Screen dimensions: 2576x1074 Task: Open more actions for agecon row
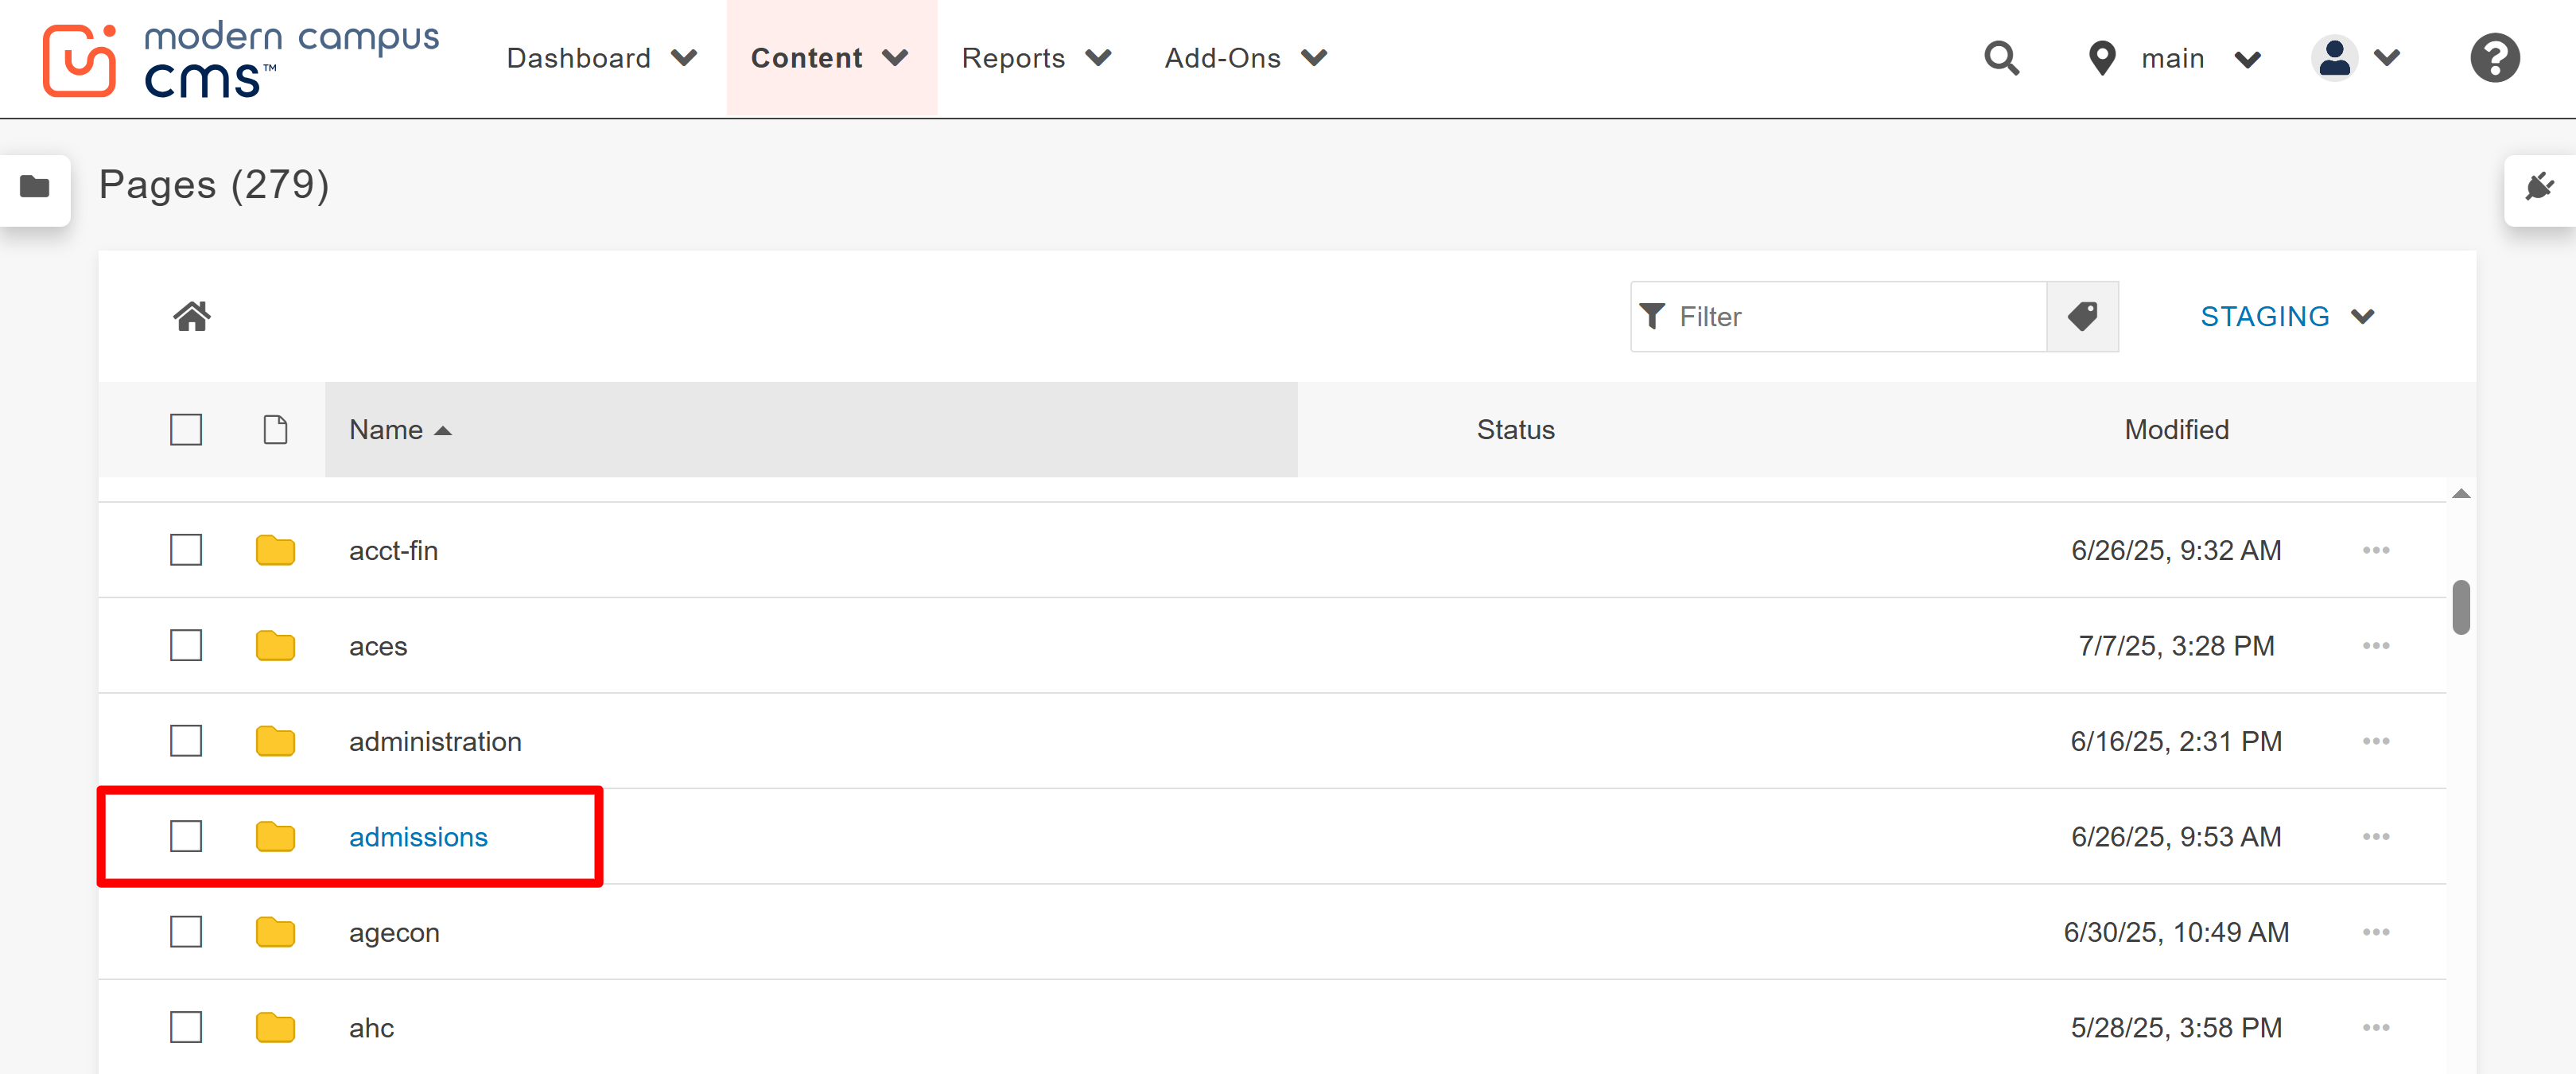(x=2375, y=932)
